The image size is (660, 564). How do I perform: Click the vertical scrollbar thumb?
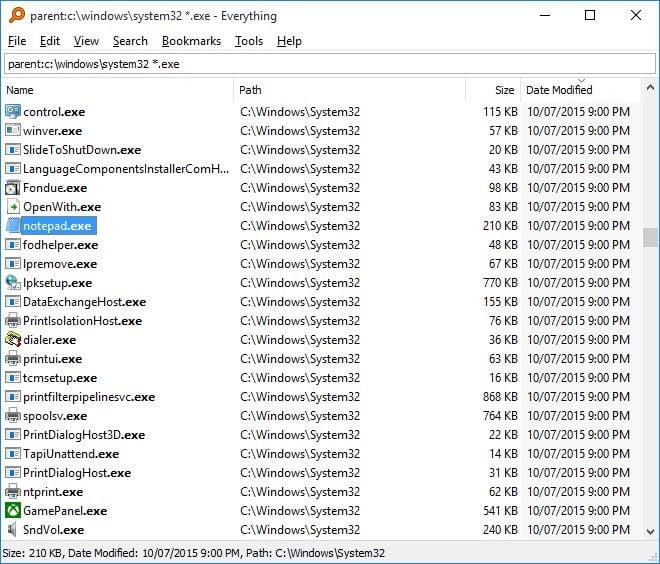pos(650,237)
